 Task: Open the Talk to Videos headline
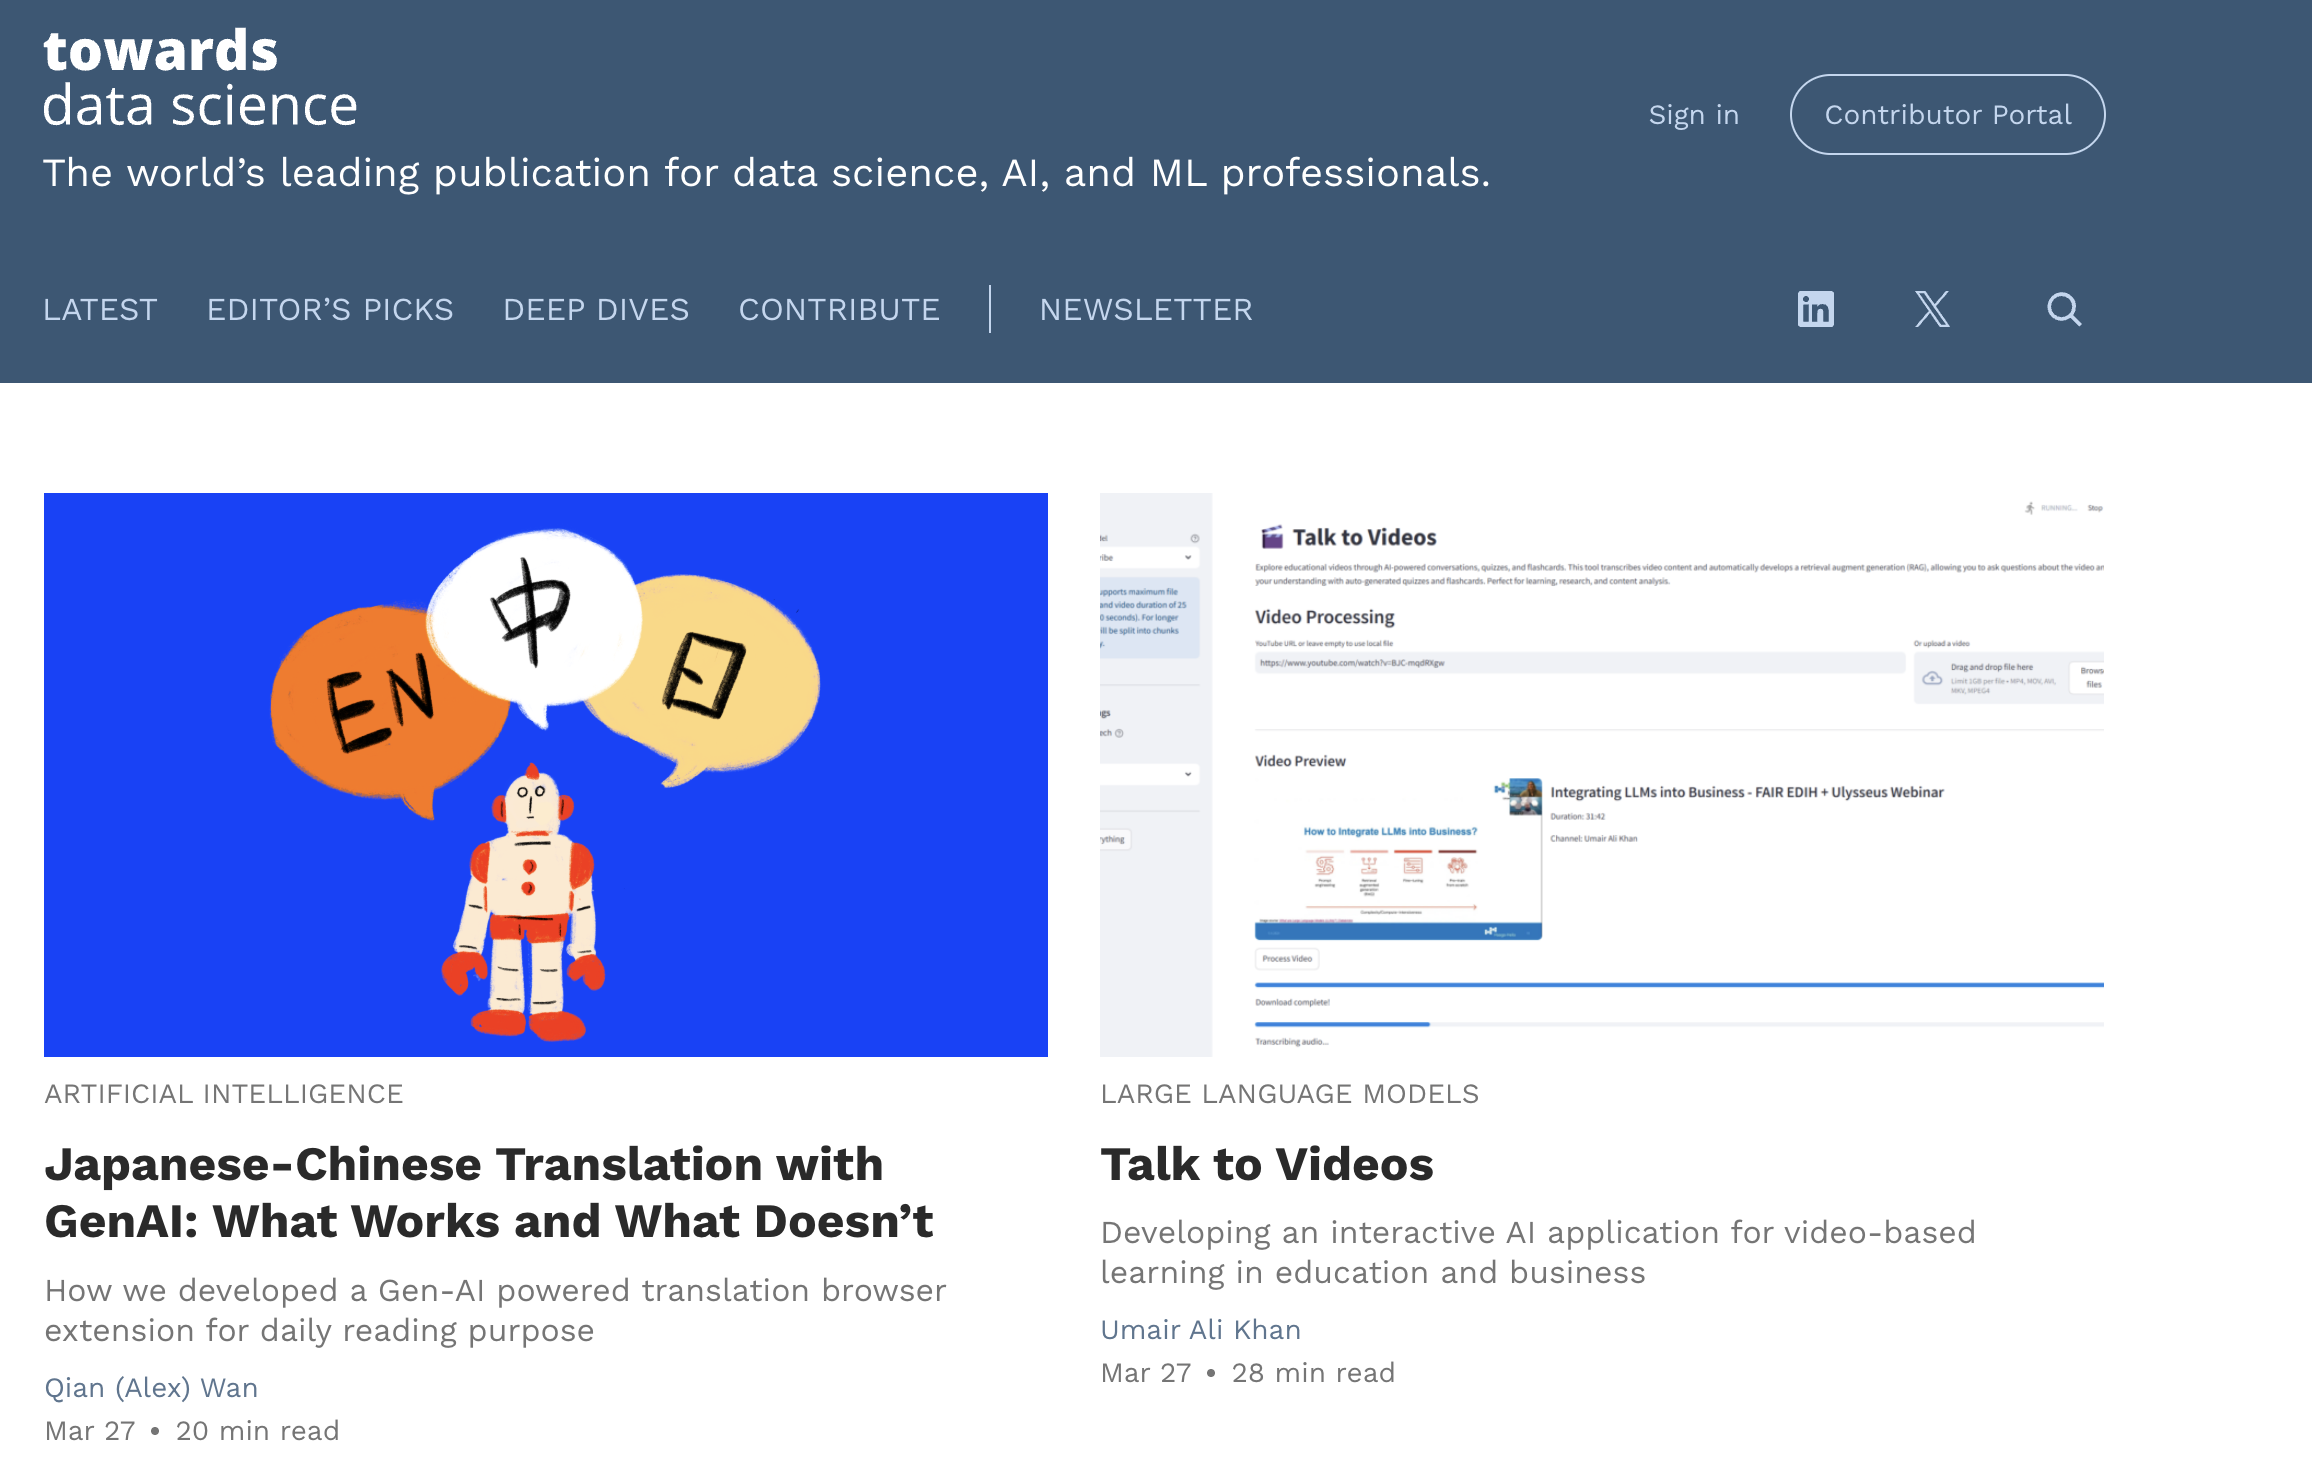coord(1267,1164)
